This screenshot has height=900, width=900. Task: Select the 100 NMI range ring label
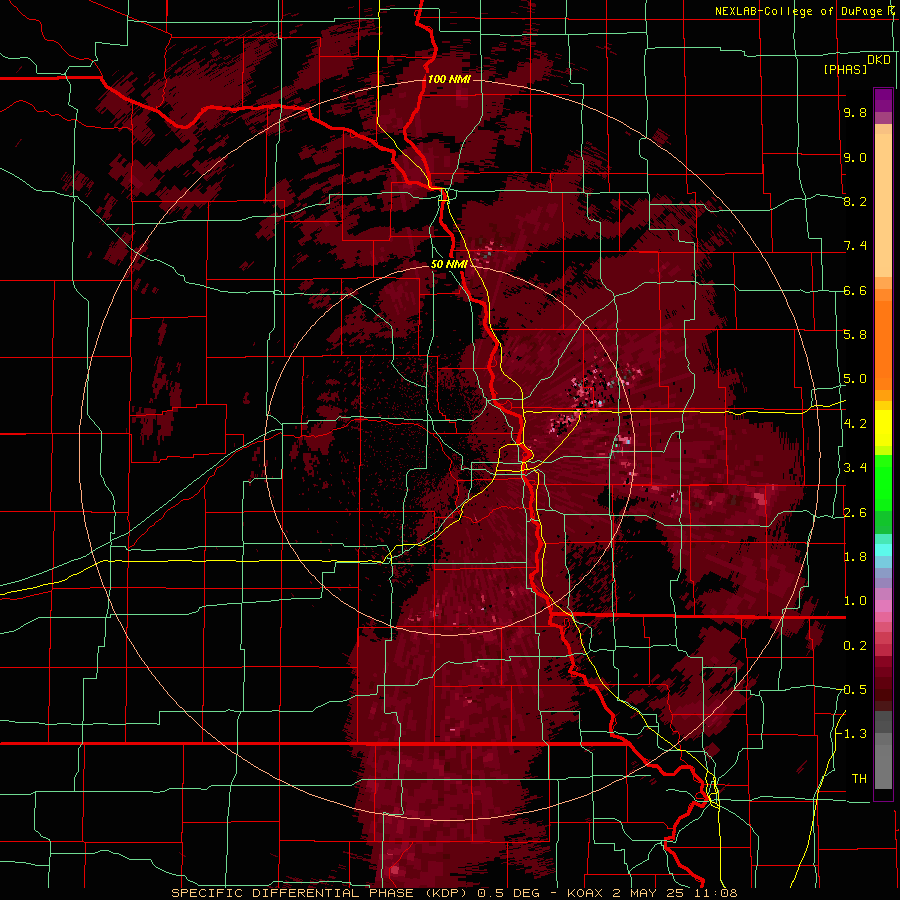pyautogui.click(x=449, y=79)
